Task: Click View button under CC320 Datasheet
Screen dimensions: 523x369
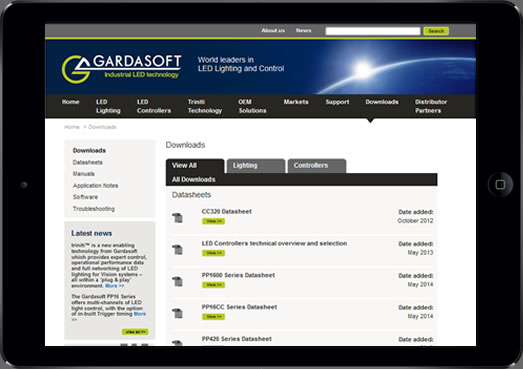Action: (x=213, y=221)
